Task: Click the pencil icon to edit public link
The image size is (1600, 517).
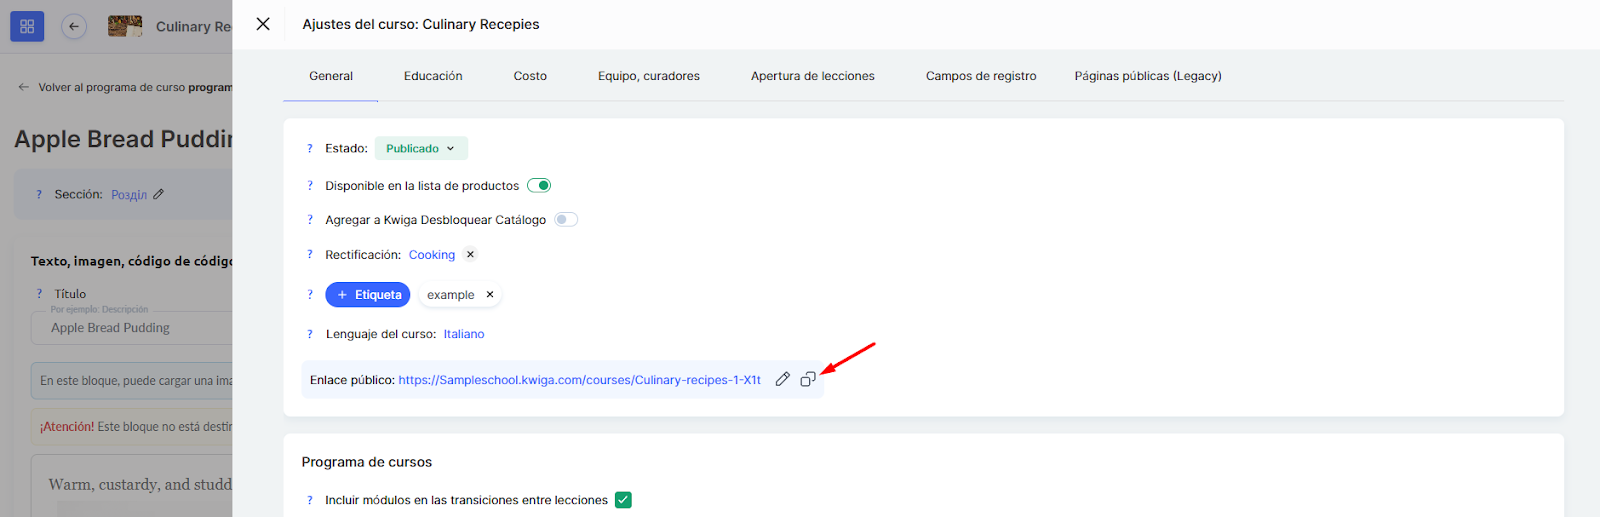Action: click(782, 379)
